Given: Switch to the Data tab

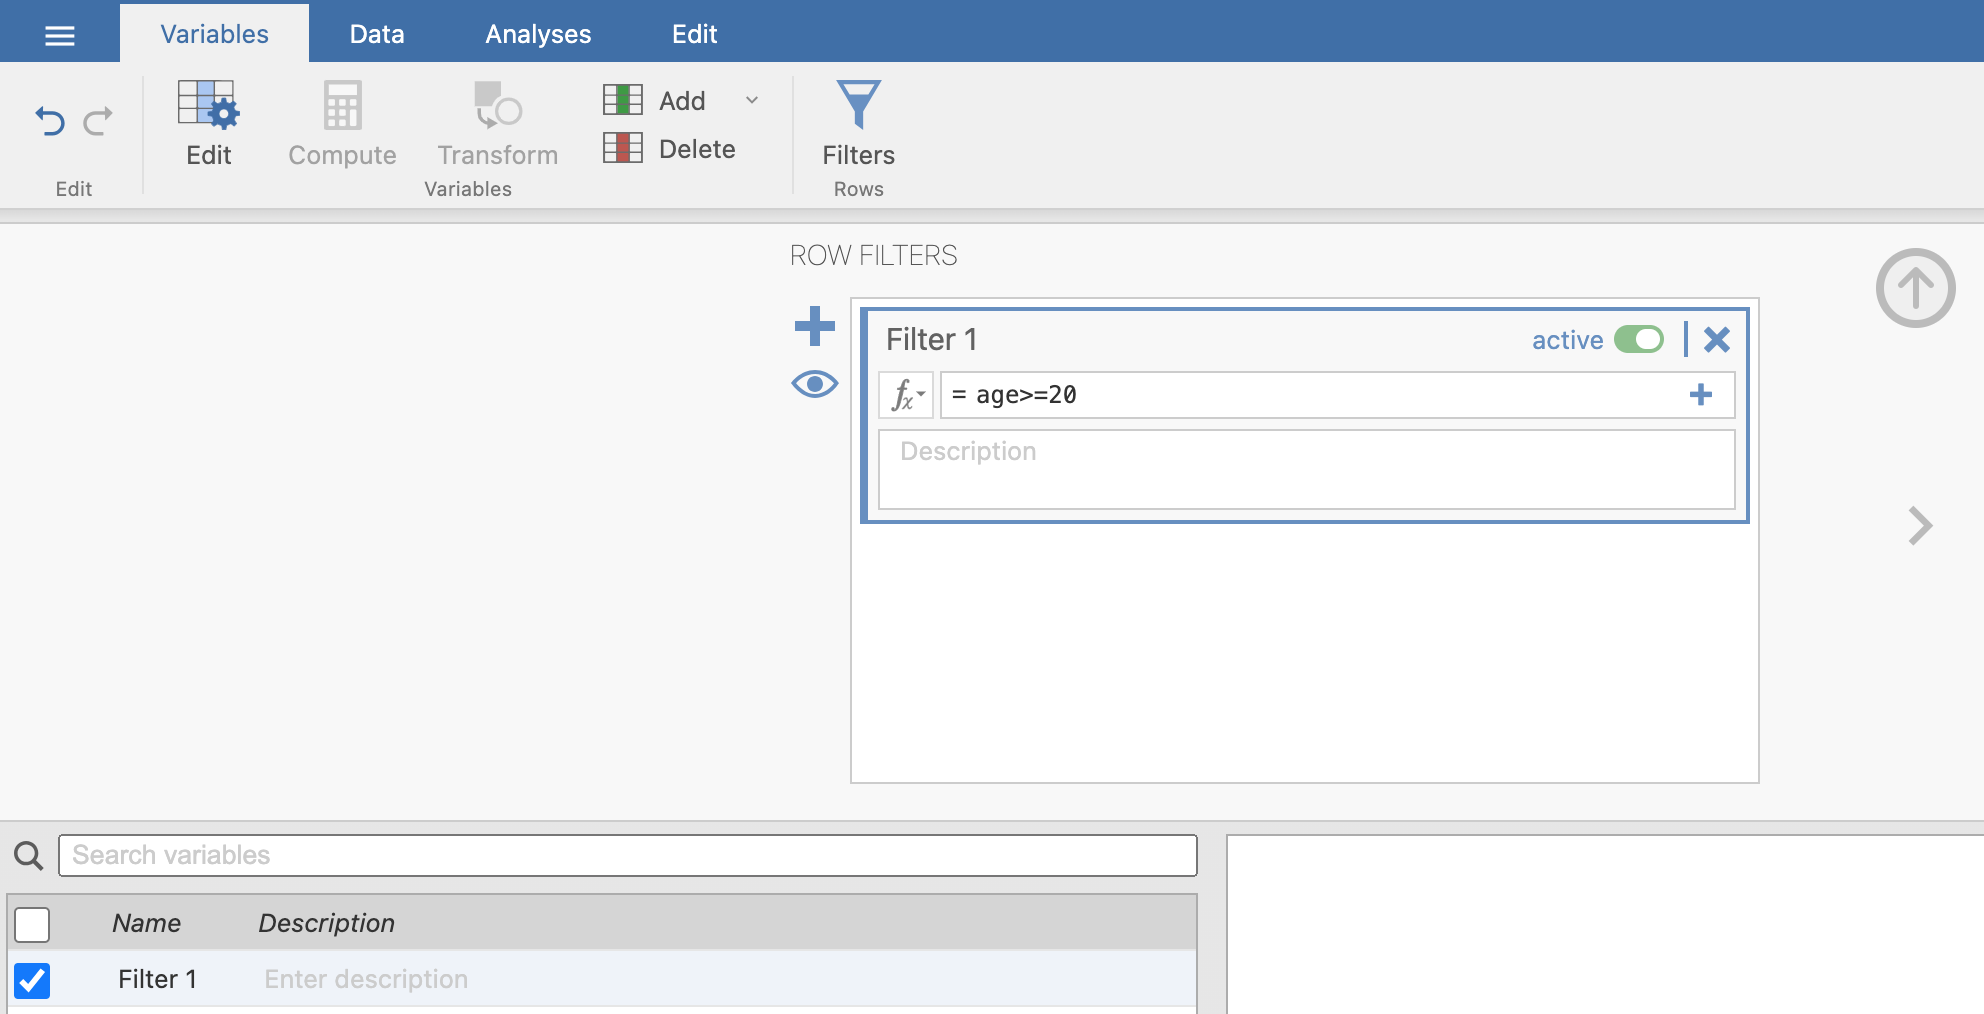Looking at the screenshot, I should pyautogui.click(x=376, y=33).
